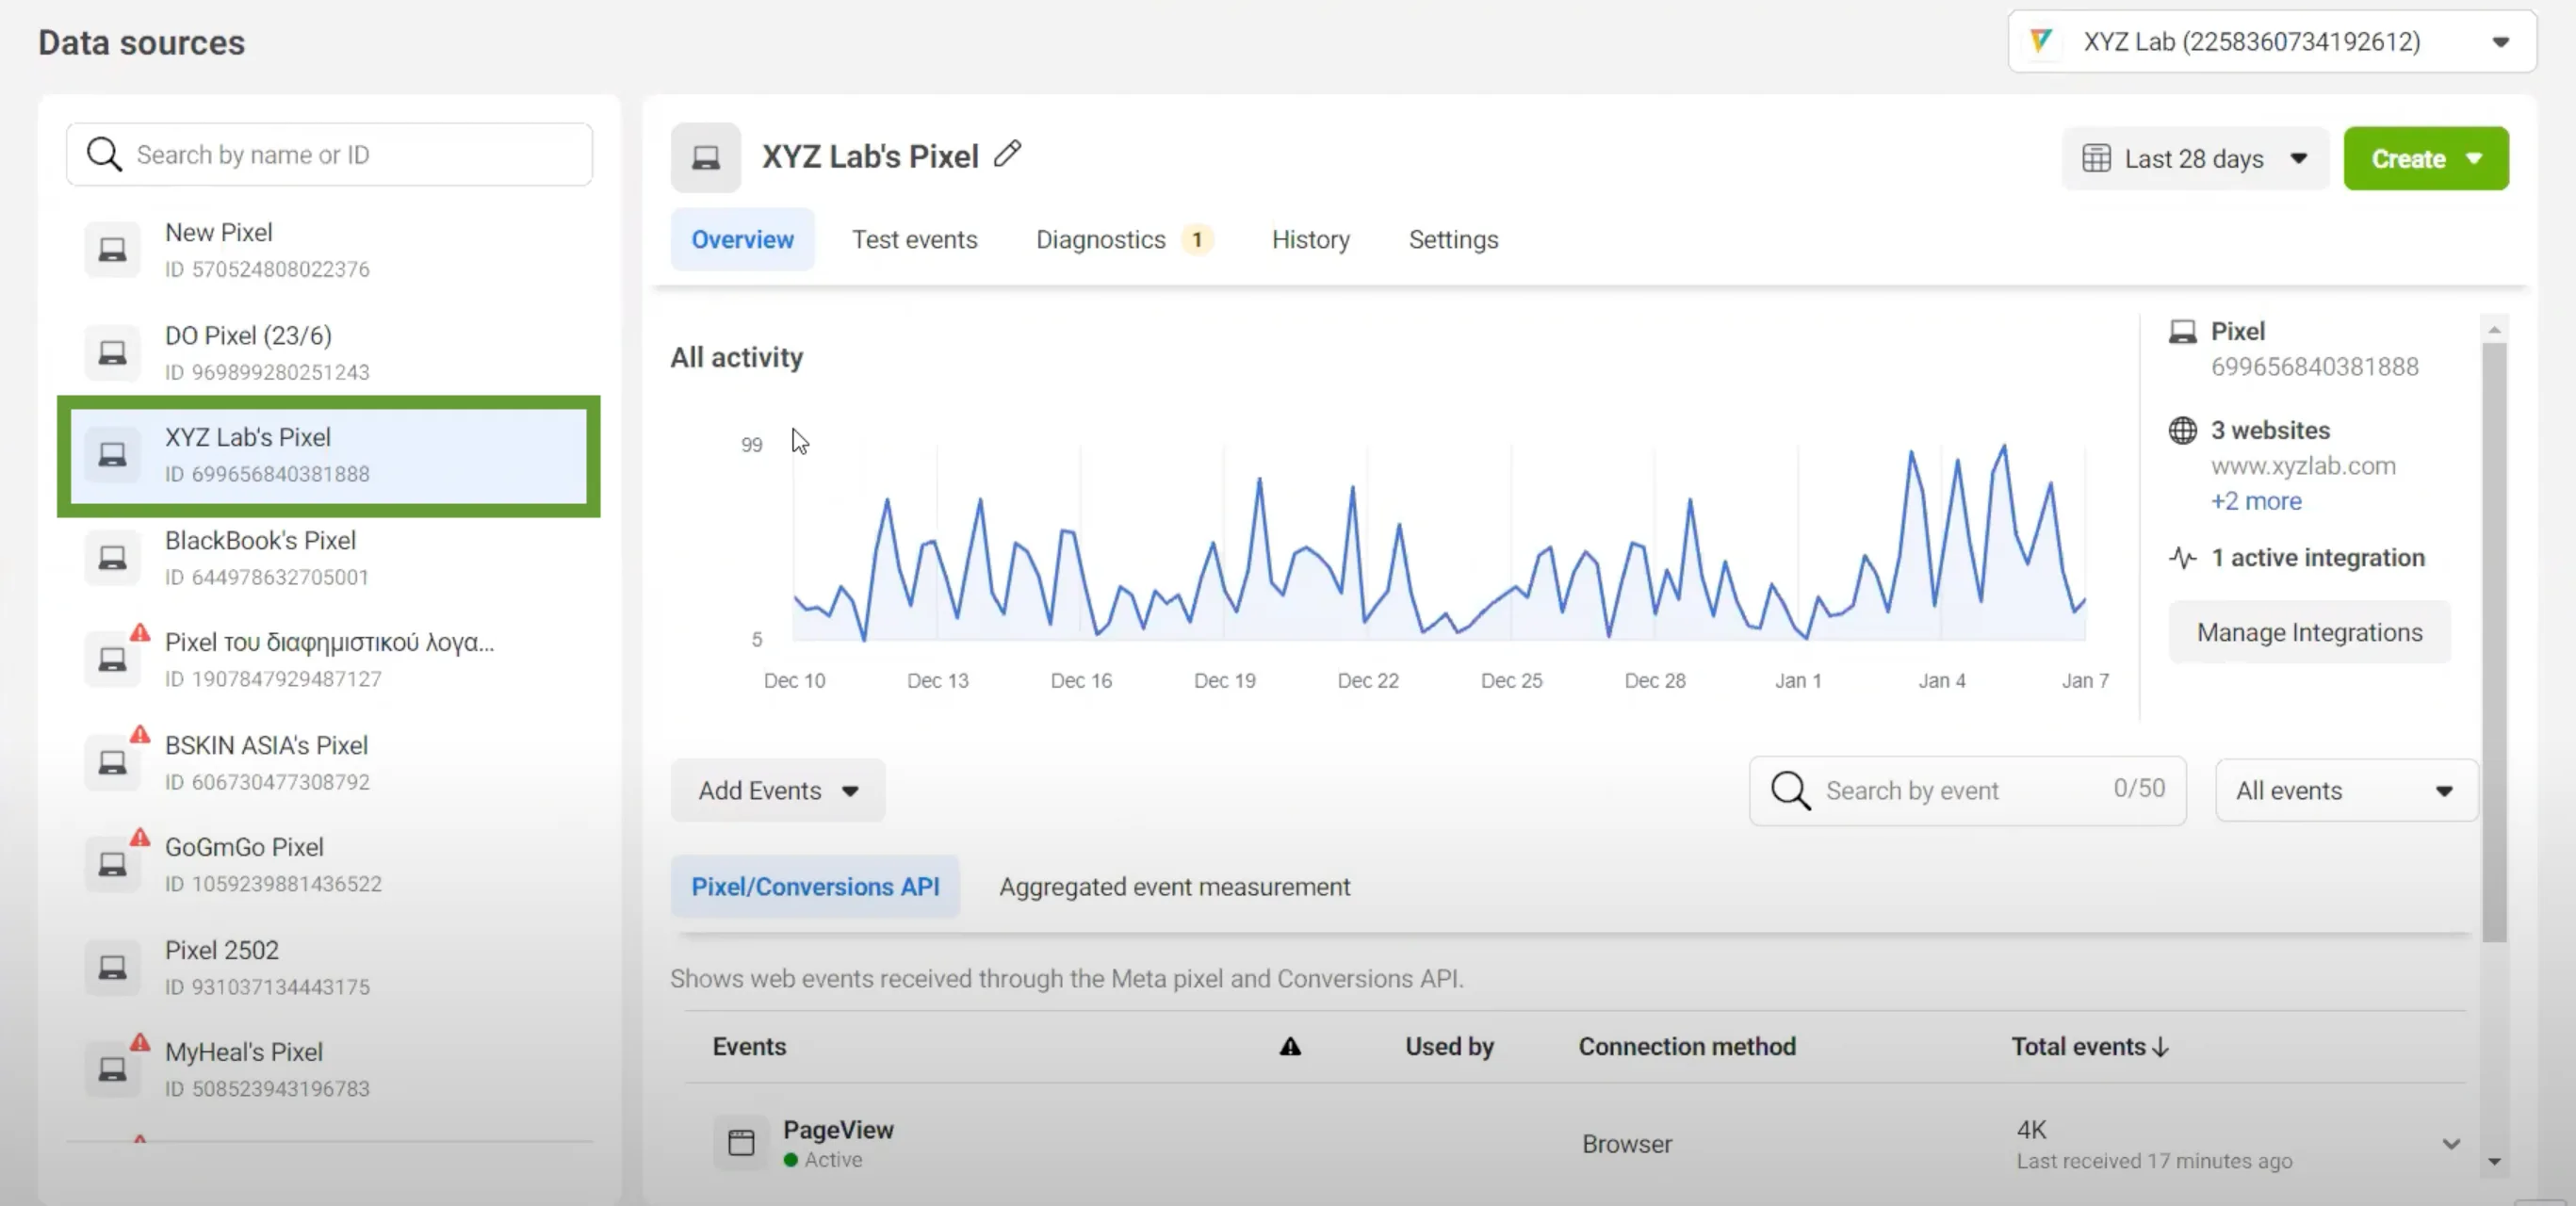Click the PageView event browser icon

(741, 1142)
